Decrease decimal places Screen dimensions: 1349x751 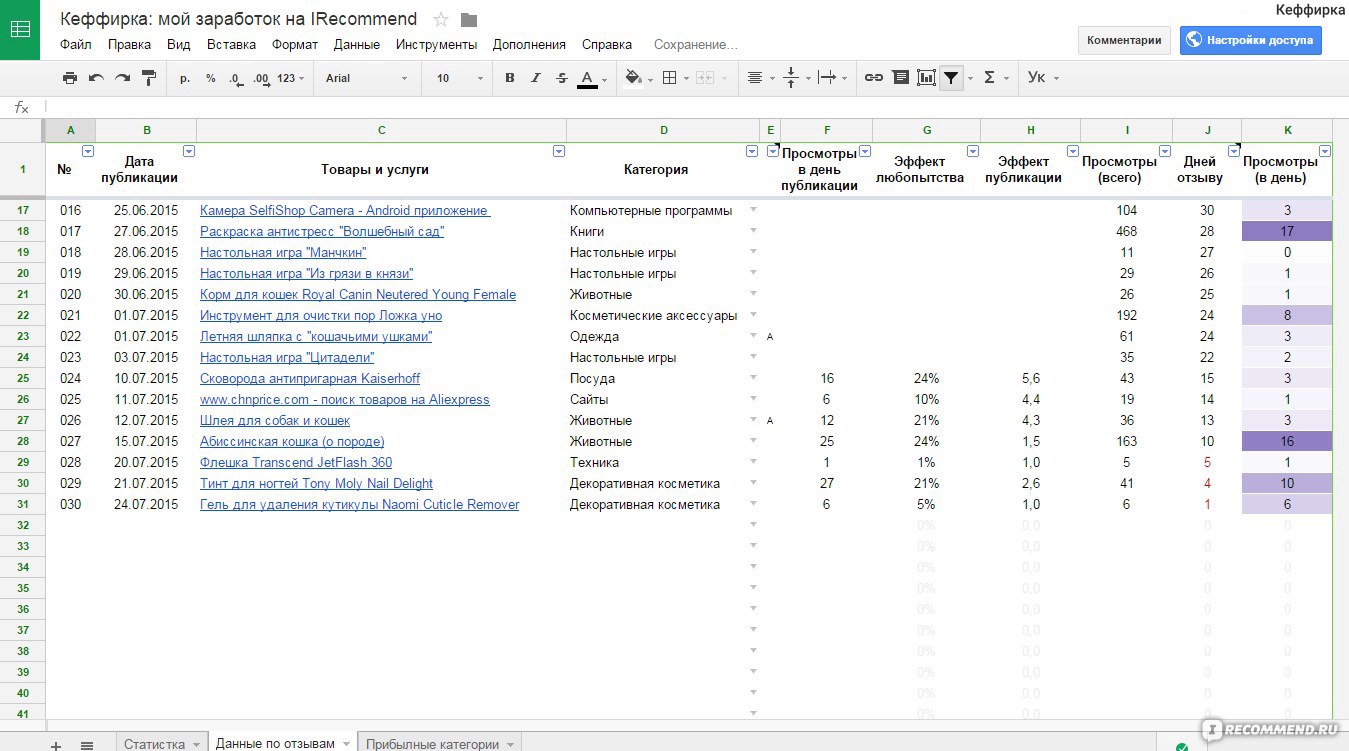pyautogui.click(x=236, y=78)
